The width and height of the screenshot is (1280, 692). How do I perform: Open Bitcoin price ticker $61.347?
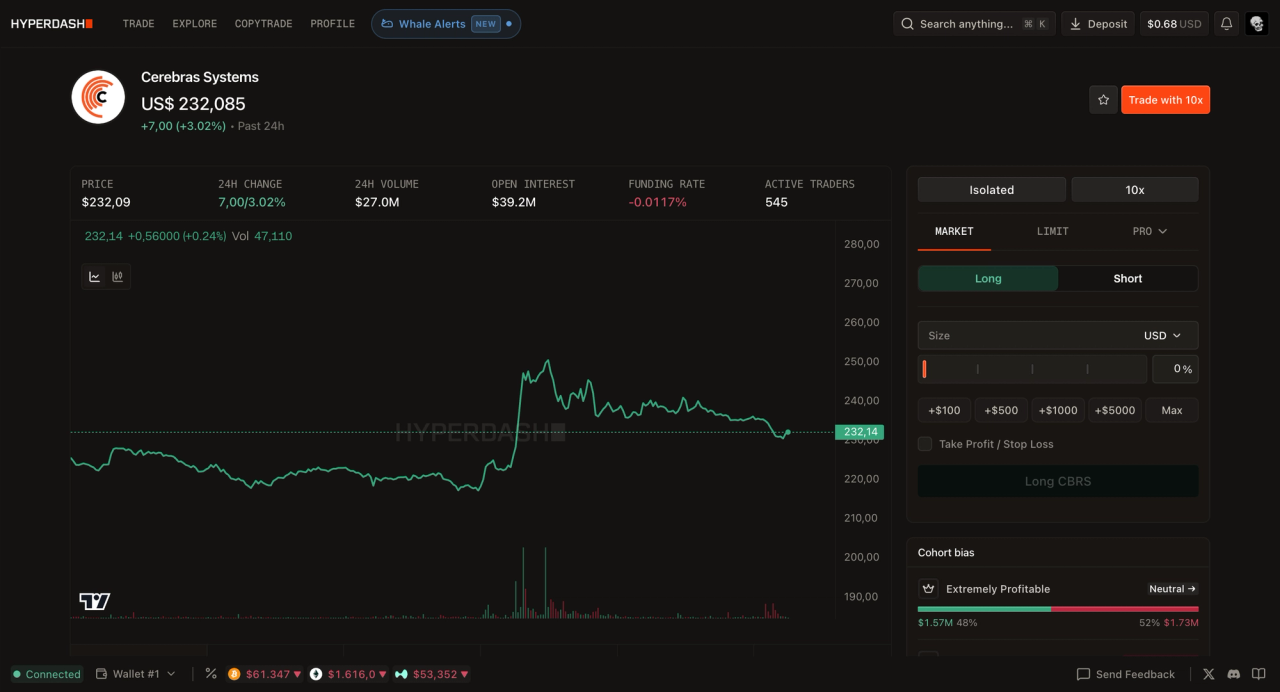[264, 674]
